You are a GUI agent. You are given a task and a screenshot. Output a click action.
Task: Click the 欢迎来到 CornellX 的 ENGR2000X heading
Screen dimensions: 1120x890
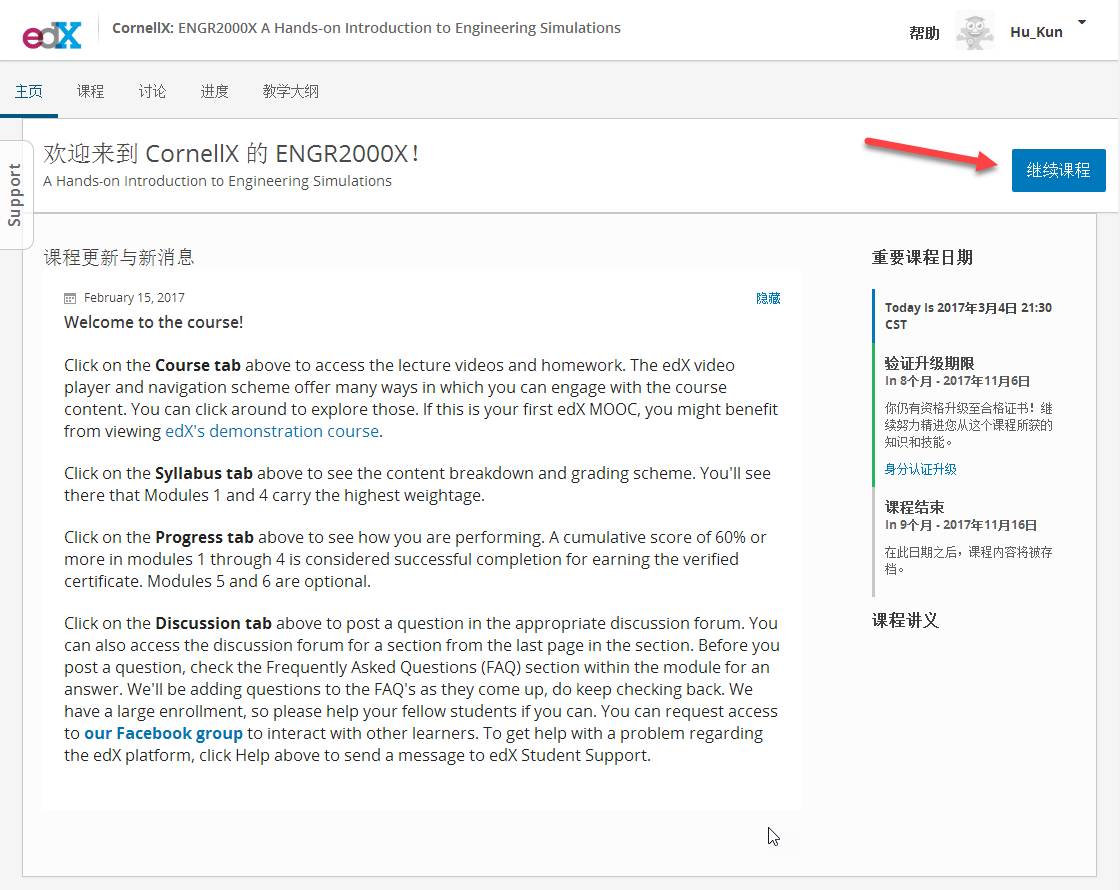click(x=231, y=154)
